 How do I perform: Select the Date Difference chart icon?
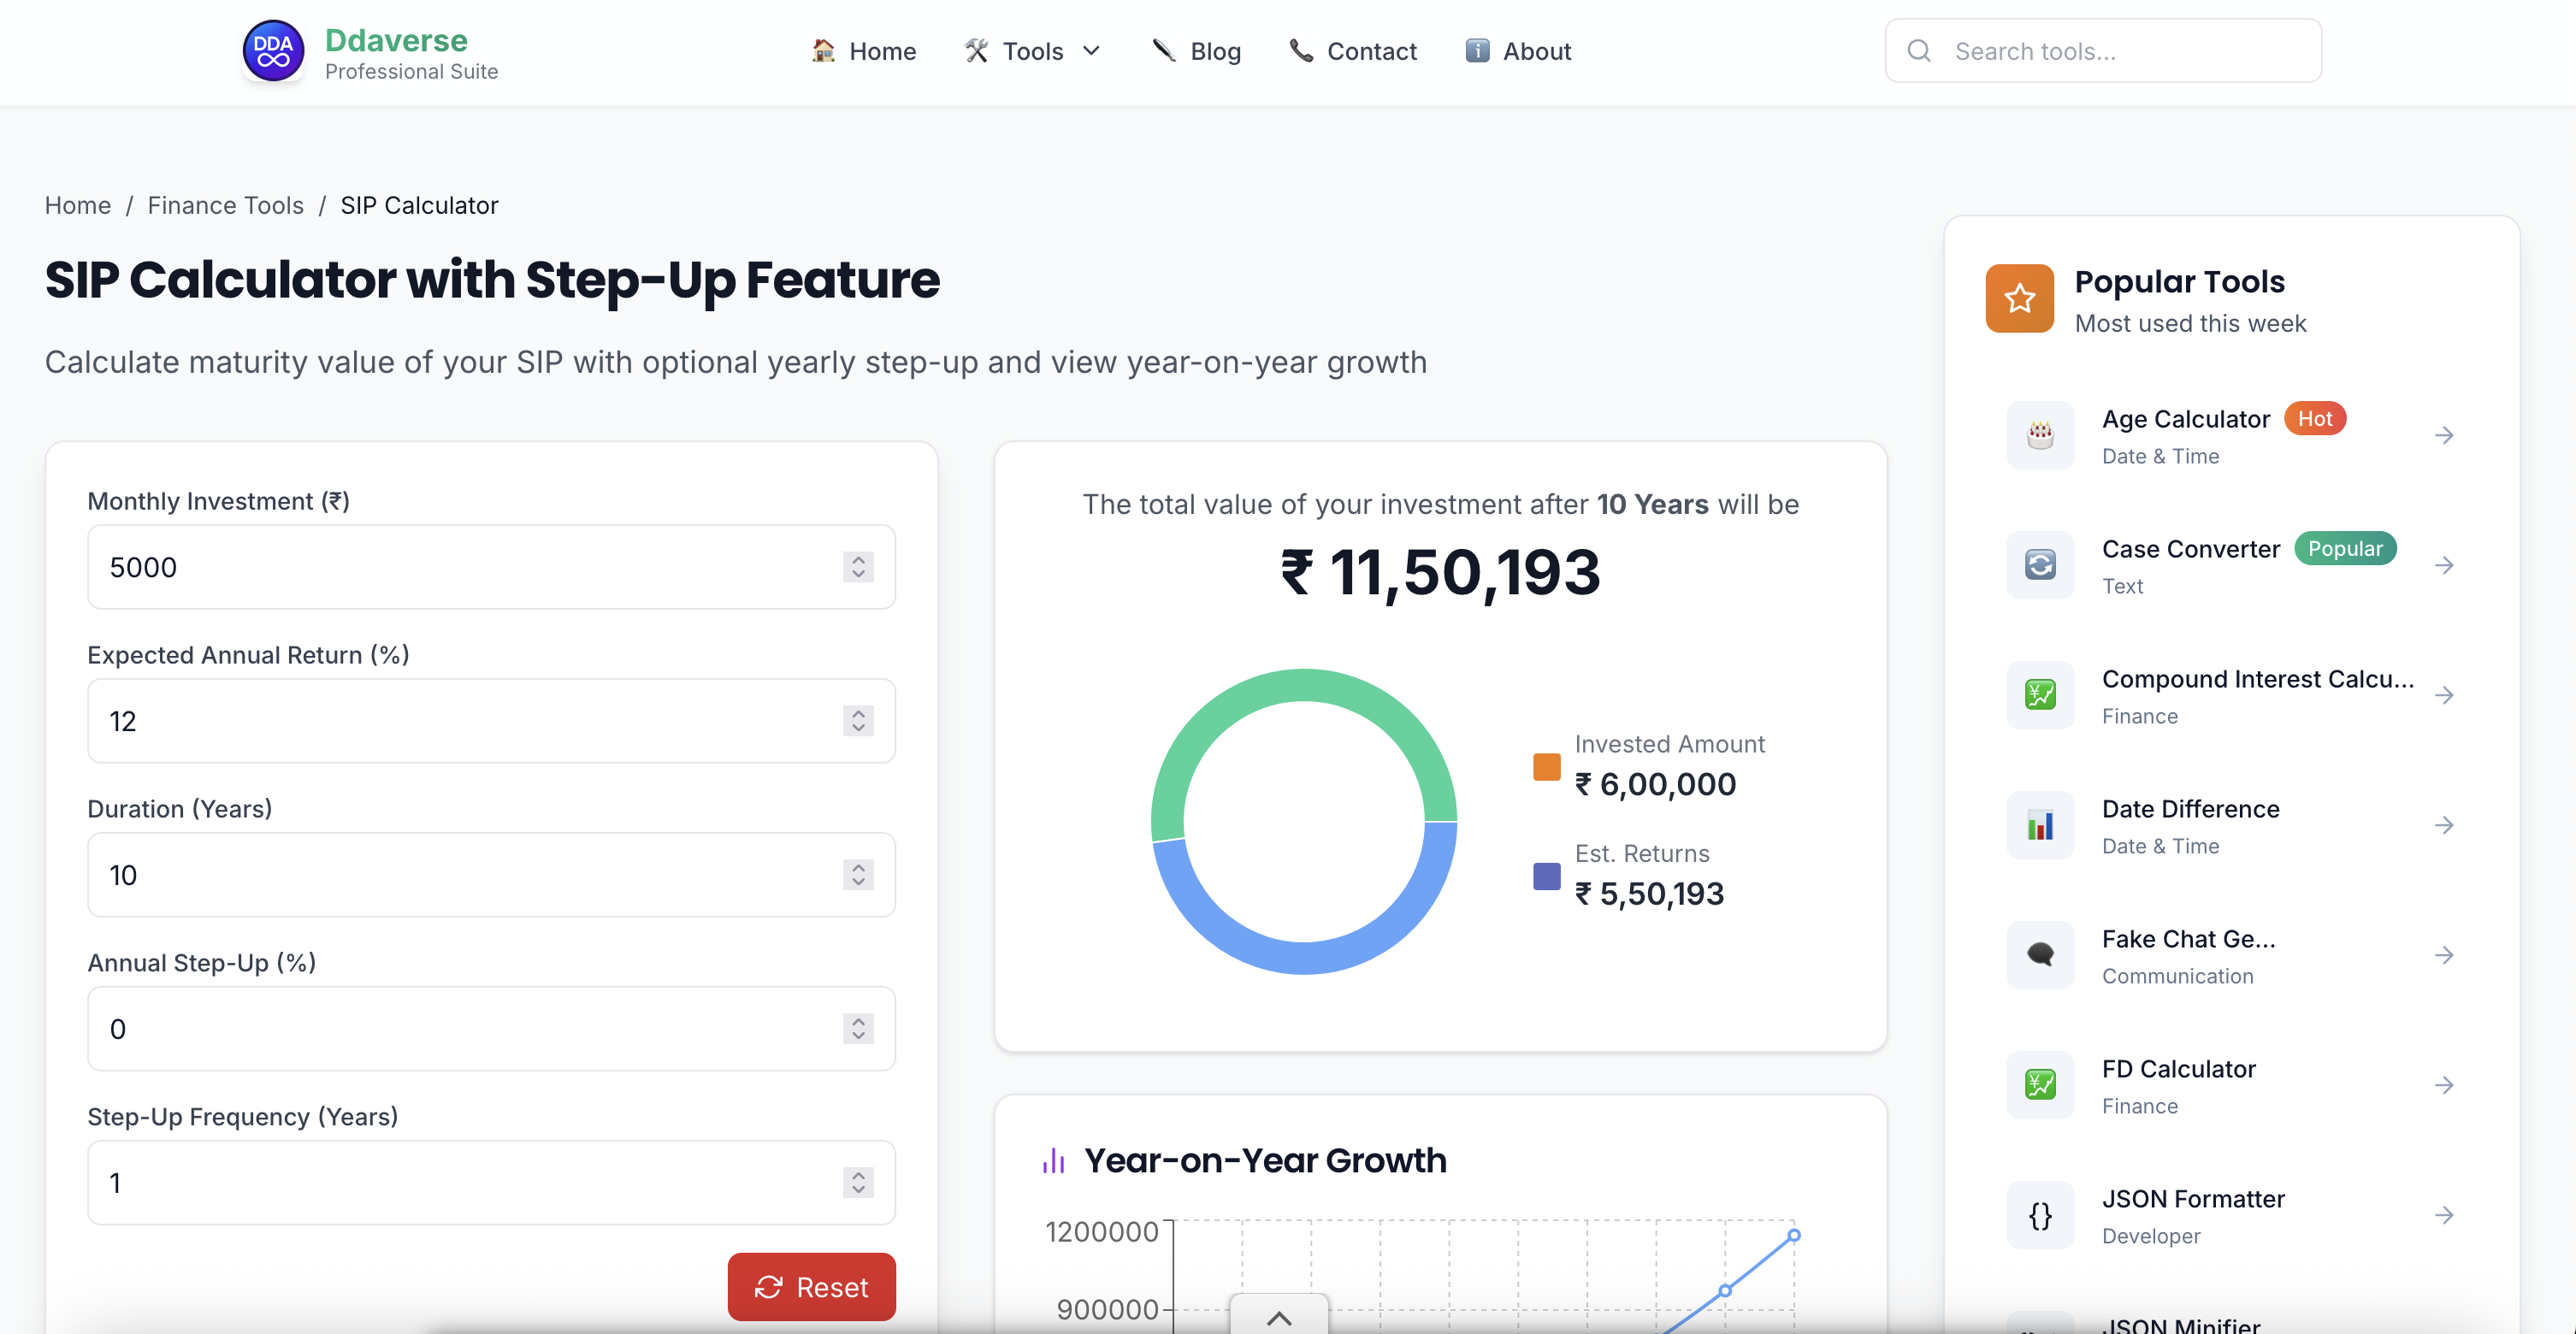pos(2039,824)
